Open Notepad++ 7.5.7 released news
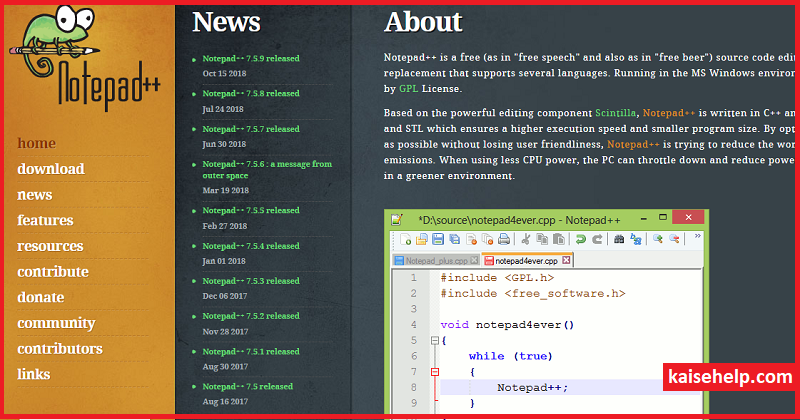The image size is (800, 420). point(251,129)
